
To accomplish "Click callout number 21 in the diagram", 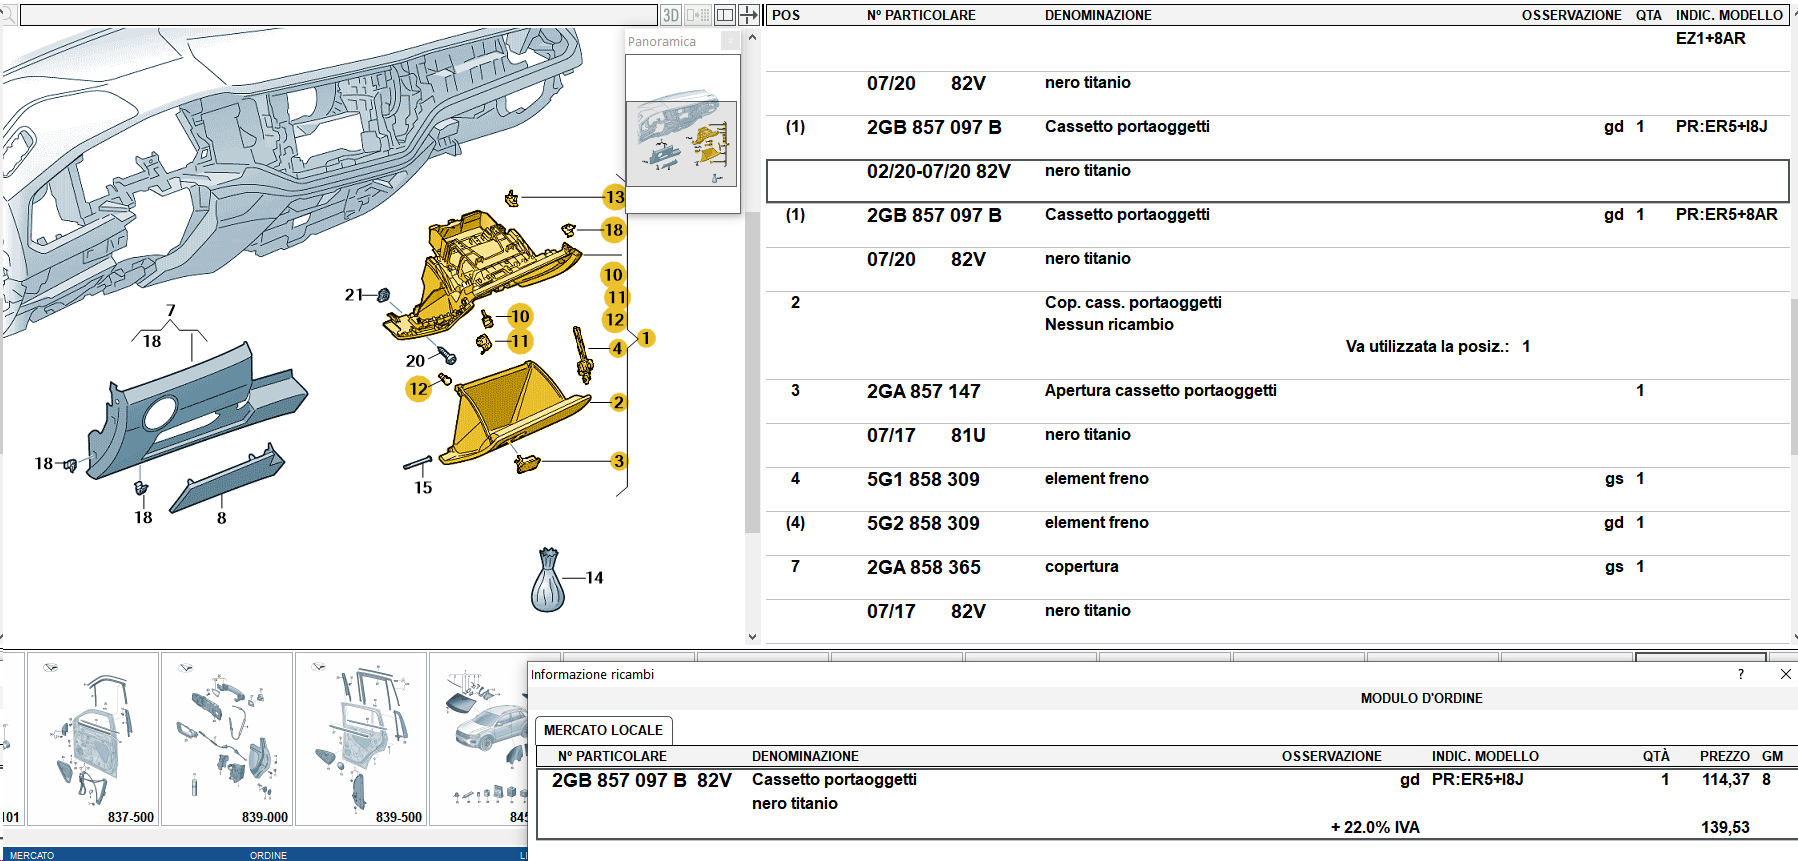I will point(353,294).
